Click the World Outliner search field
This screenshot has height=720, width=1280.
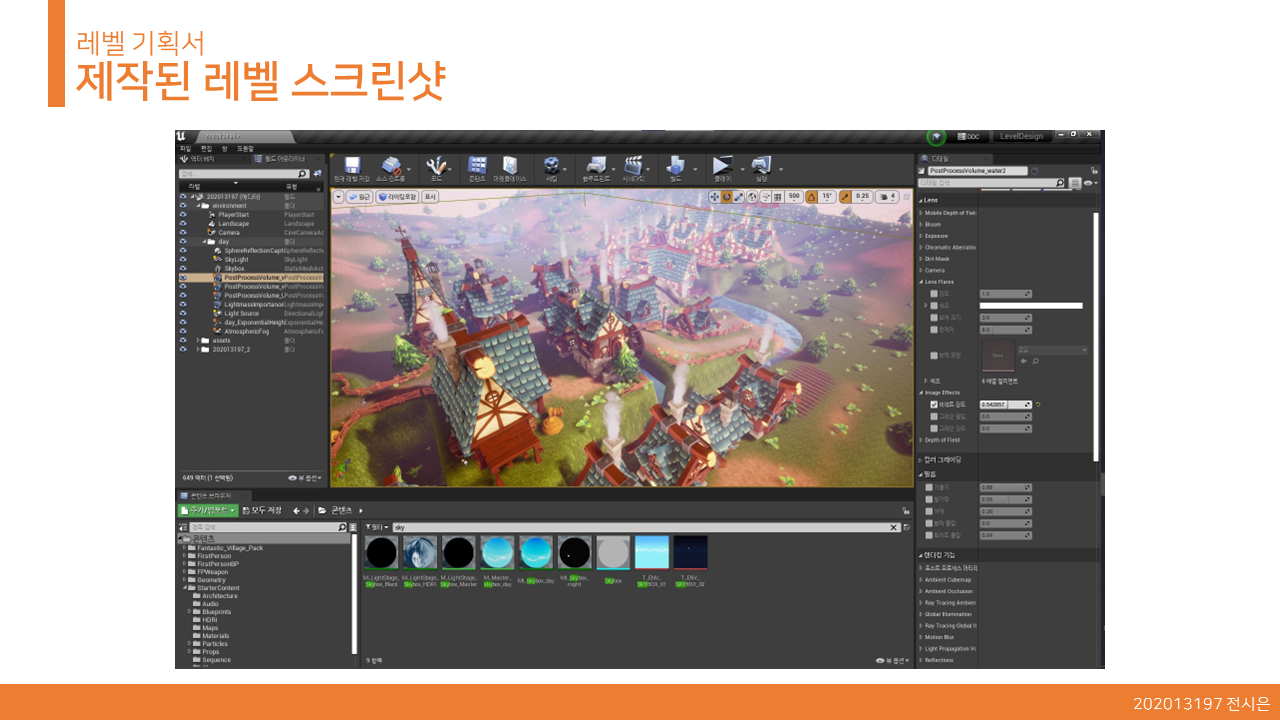click(244, 173)
